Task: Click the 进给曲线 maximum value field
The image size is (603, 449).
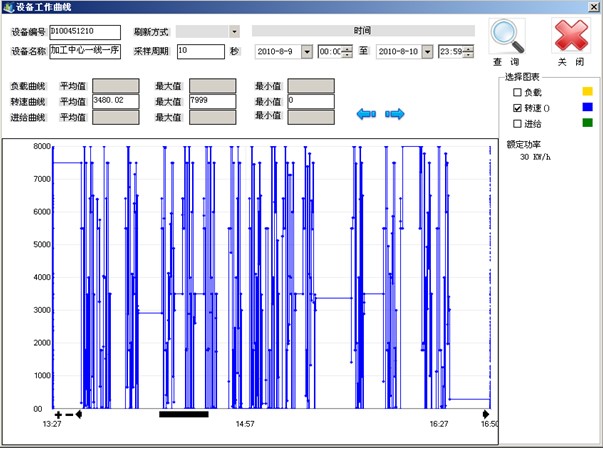Action: pos(213,117)
